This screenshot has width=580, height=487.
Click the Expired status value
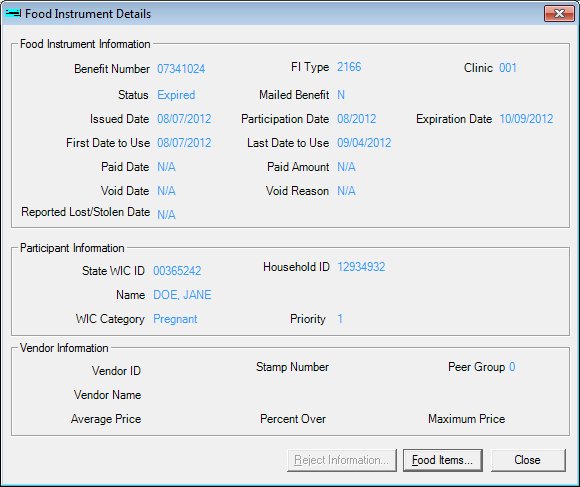pos(176,95)
